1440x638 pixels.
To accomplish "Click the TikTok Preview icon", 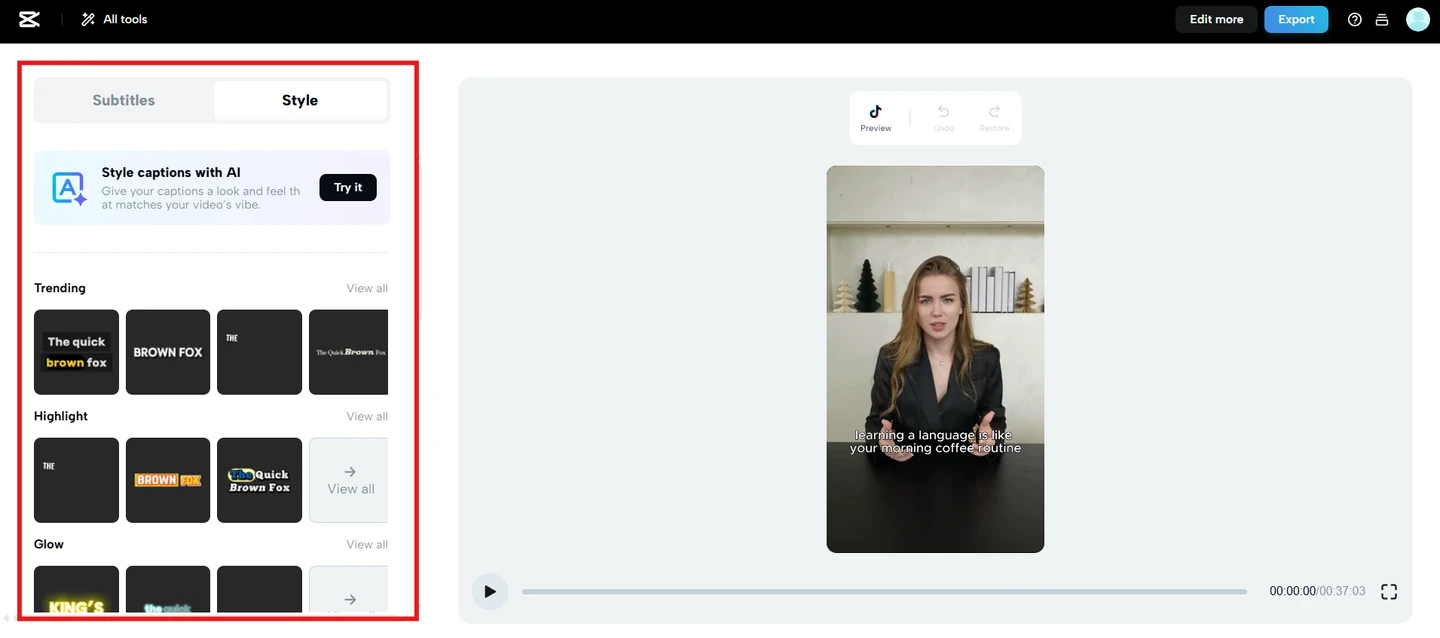I will [x=875, y=118].
